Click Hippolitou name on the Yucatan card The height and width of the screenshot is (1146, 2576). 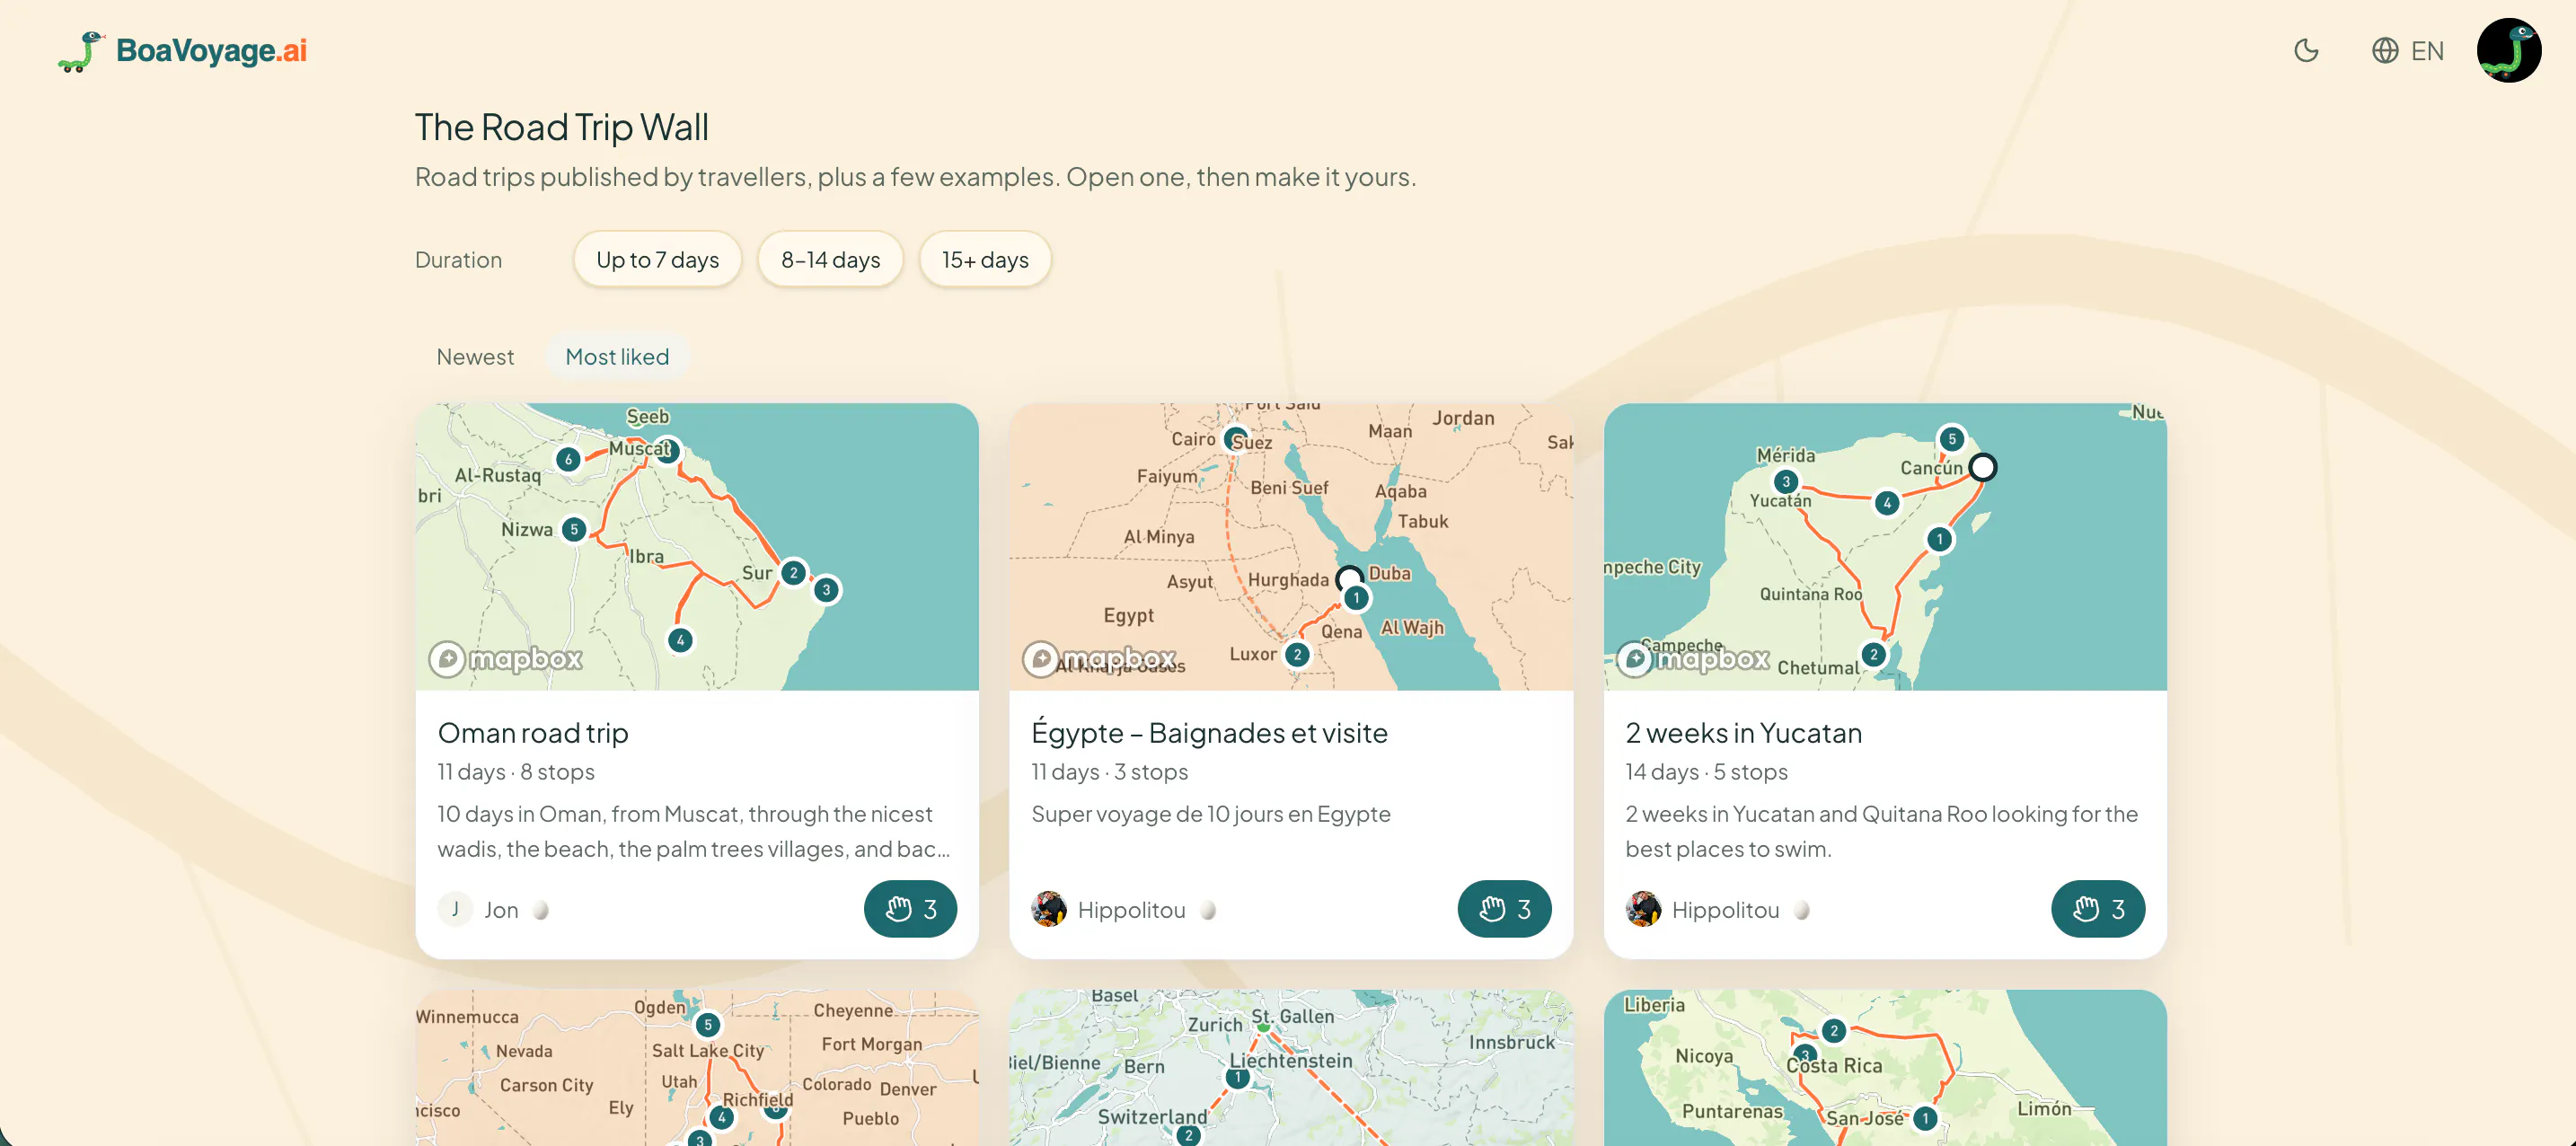[1725, 910]
